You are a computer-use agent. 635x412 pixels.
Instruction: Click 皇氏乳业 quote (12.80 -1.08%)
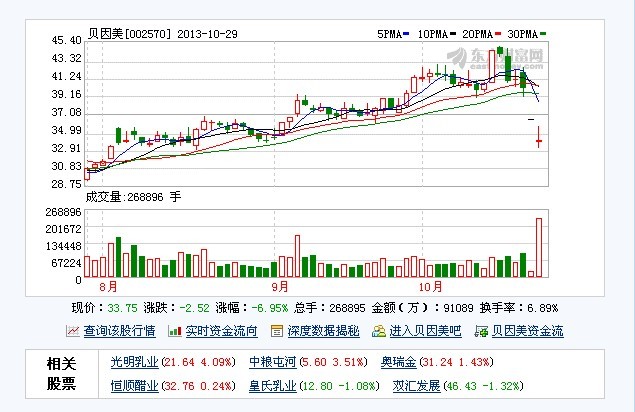point(339,386)
